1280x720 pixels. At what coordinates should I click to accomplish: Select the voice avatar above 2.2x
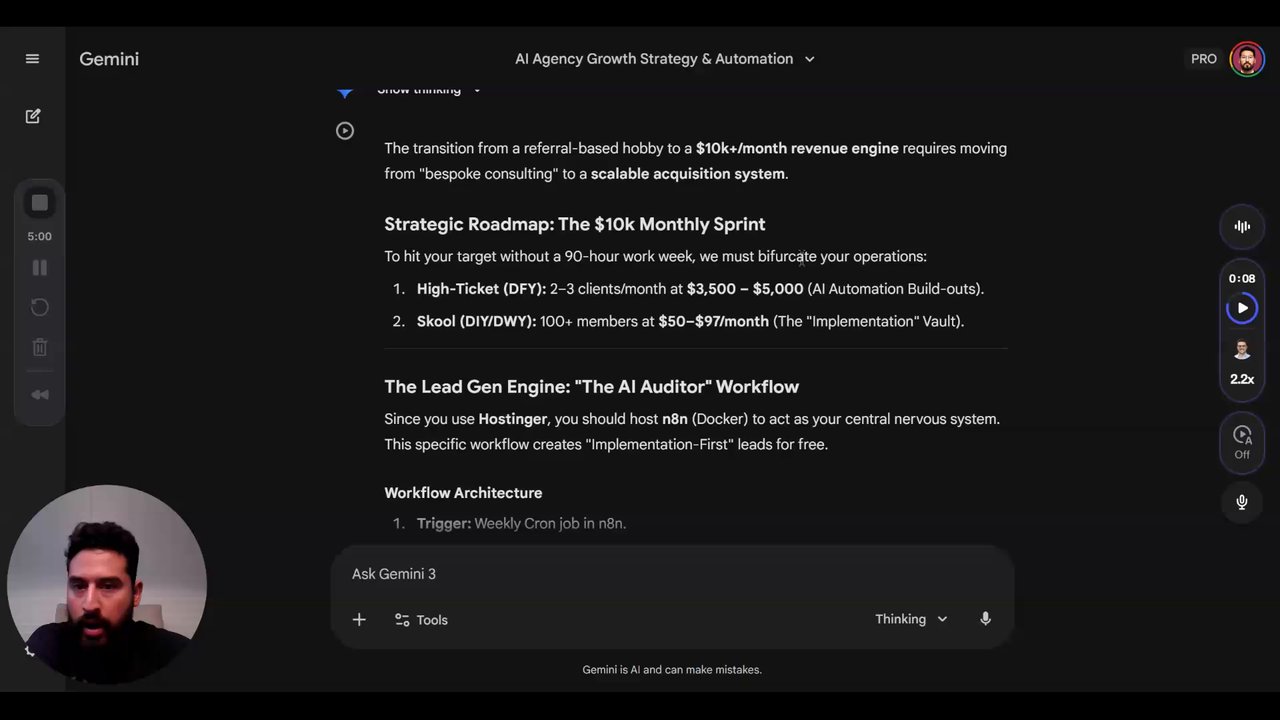pyautogui.click(x=1242, y=350)
